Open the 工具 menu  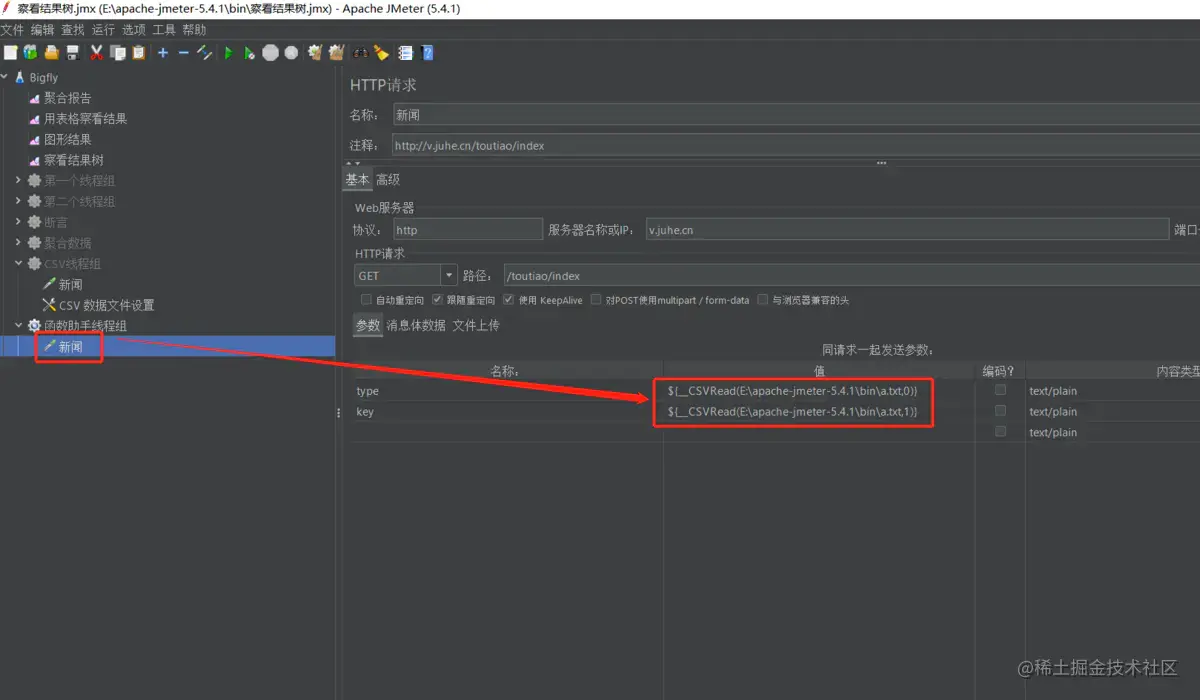point(164,30)
